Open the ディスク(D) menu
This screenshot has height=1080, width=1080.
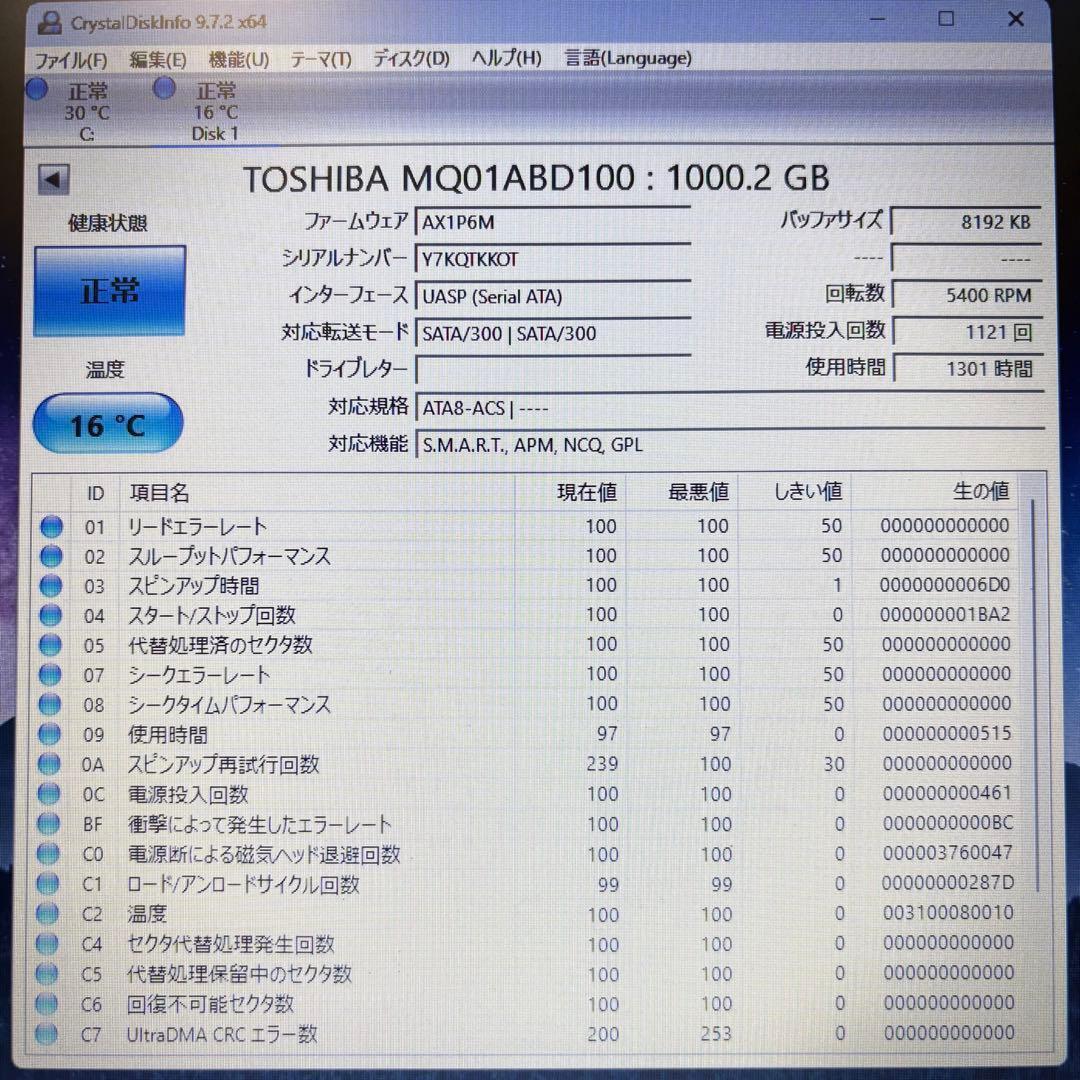pos(410,58)
